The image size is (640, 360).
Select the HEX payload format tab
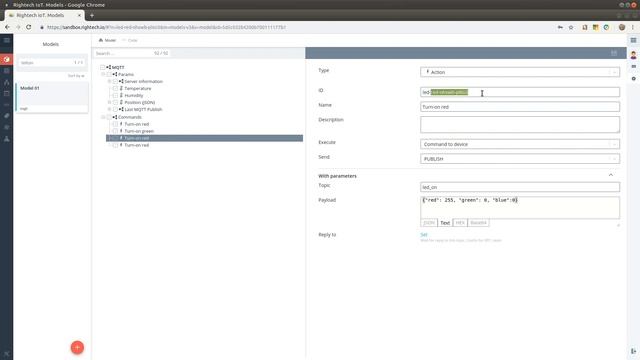460,223
